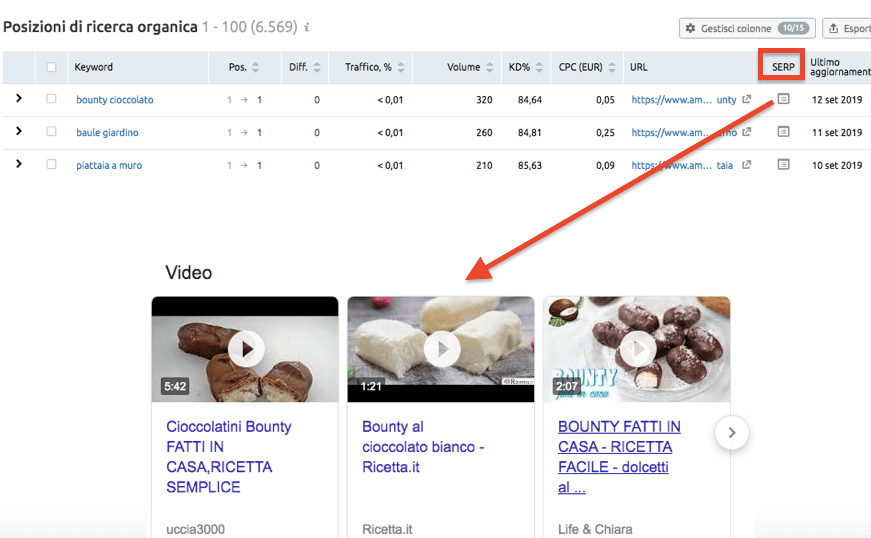This screenshot has height=538, width=871.
Task: Sort table by Diff. column arrows
Action: 317,67
